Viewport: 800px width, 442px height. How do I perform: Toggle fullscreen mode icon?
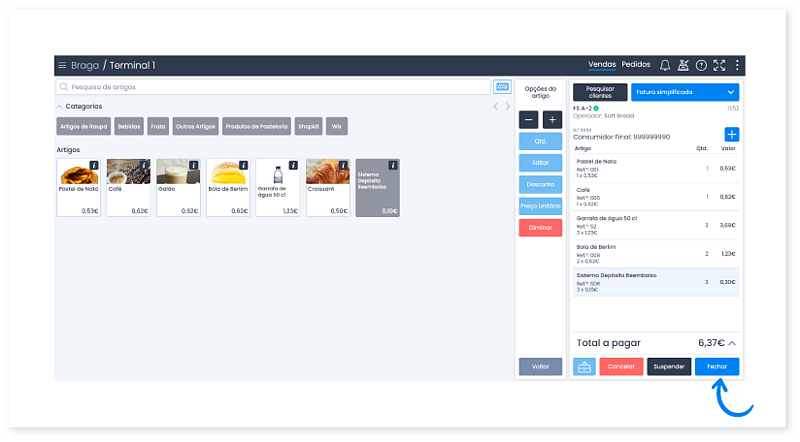click(719, 65)
